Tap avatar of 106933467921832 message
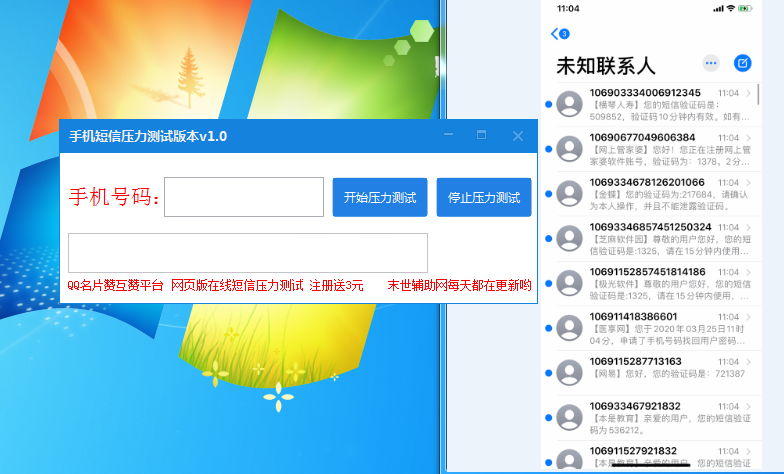 (570, 418)
